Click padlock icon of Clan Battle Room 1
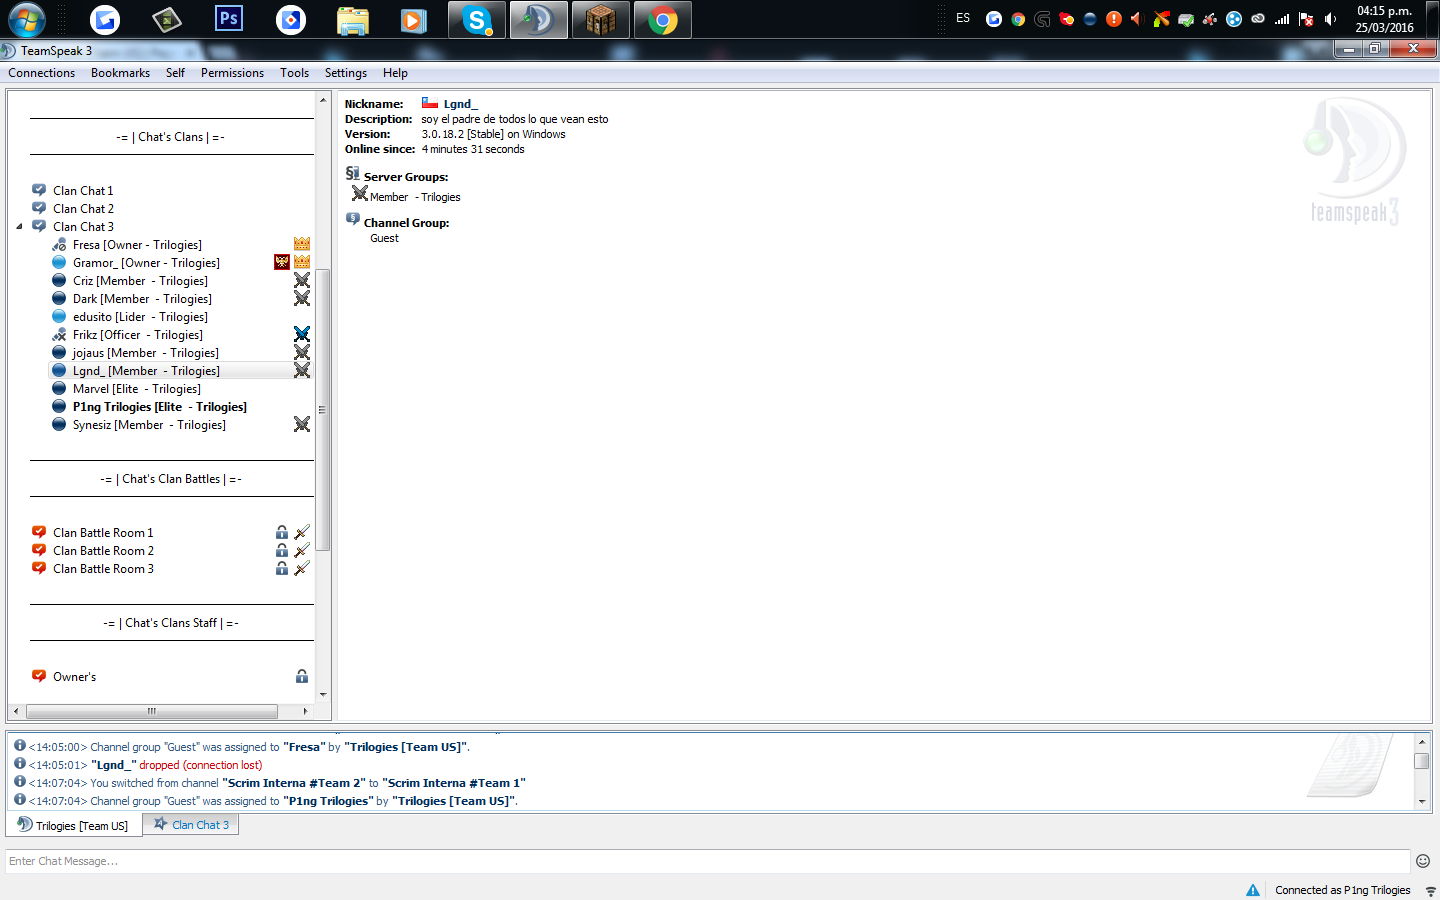The image size is (1440, 900). [282, 533]
